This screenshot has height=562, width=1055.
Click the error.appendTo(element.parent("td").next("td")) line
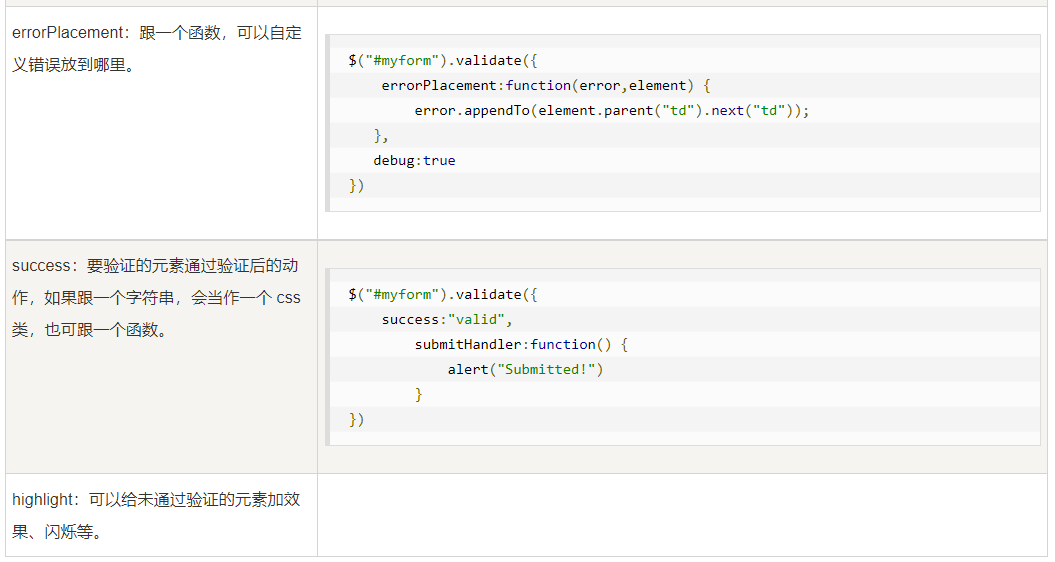point(612,110)
